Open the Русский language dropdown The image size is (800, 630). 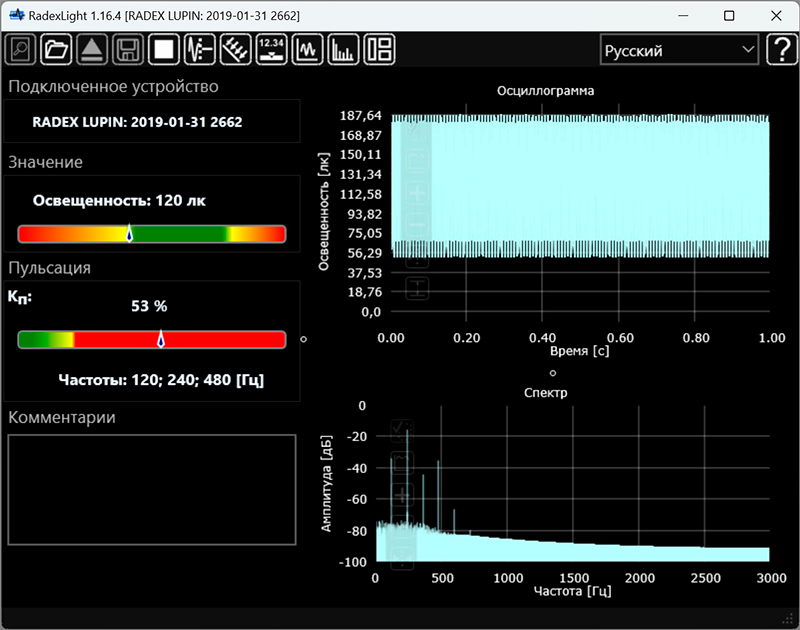point(679,50)
